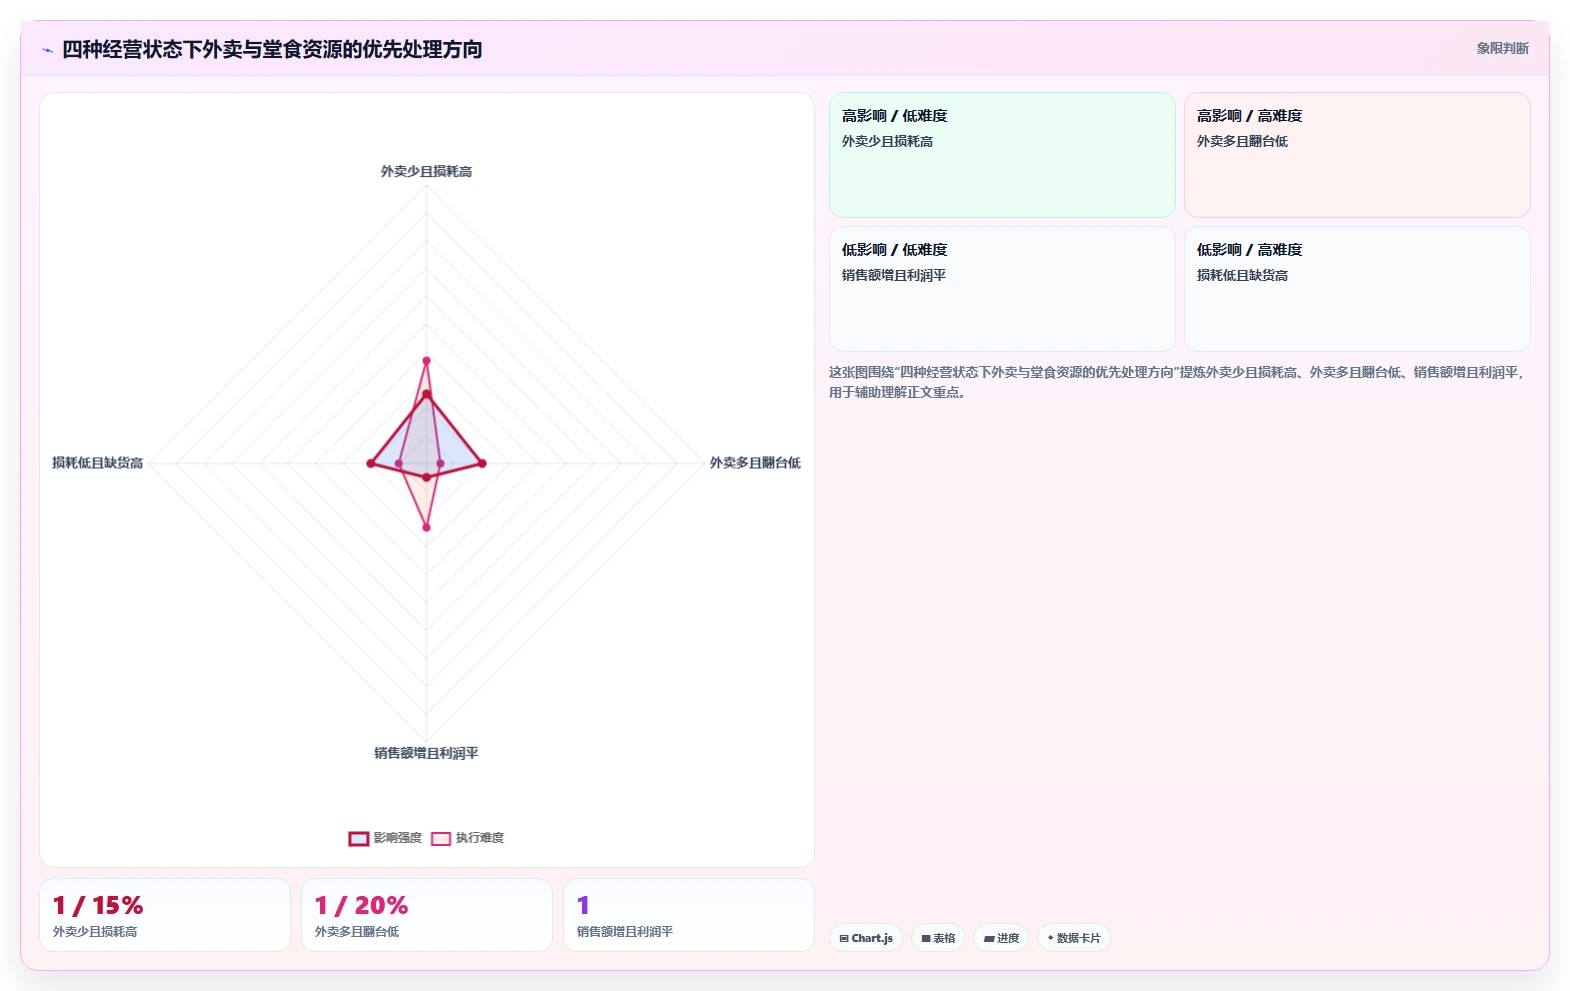Click bottom data point of 执行难度 series
This screenshot has height=991, width=1570.
(x=426, y=527)
